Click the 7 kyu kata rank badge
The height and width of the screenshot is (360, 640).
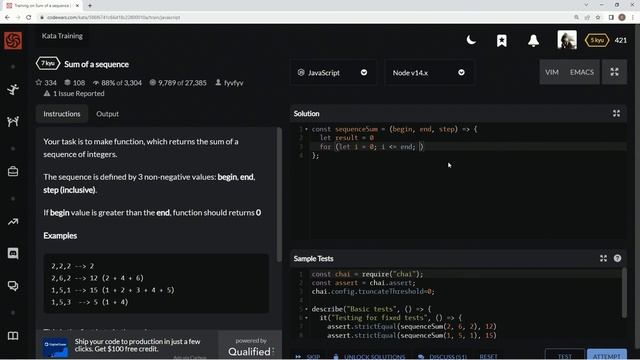coord(48,64)
